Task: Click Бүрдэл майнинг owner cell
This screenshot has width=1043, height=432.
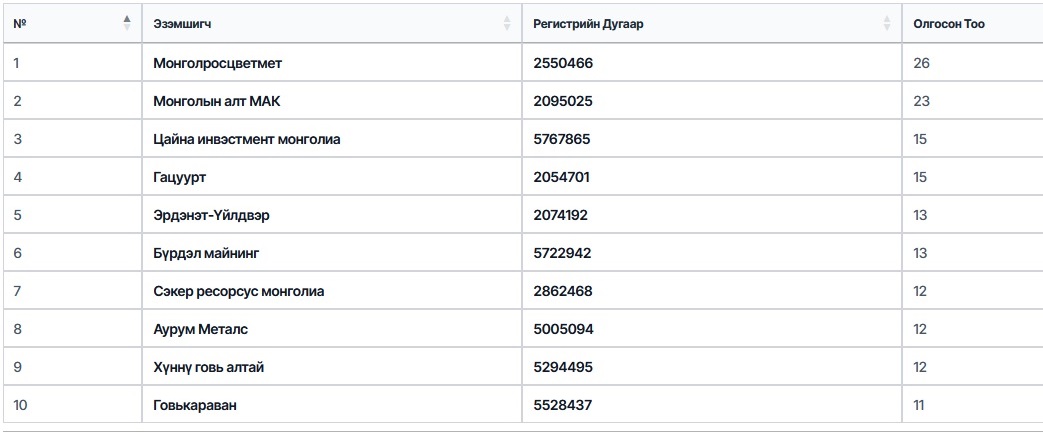Action: [207, 253]
